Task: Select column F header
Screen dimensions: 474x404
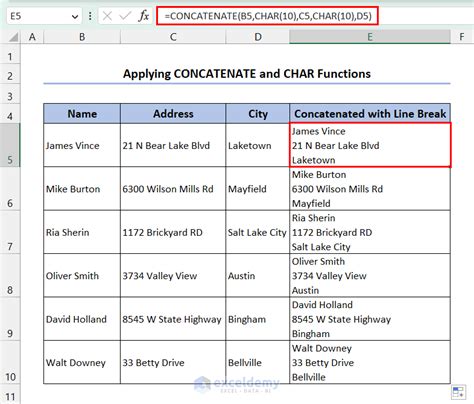Action: tap(462, 37)
